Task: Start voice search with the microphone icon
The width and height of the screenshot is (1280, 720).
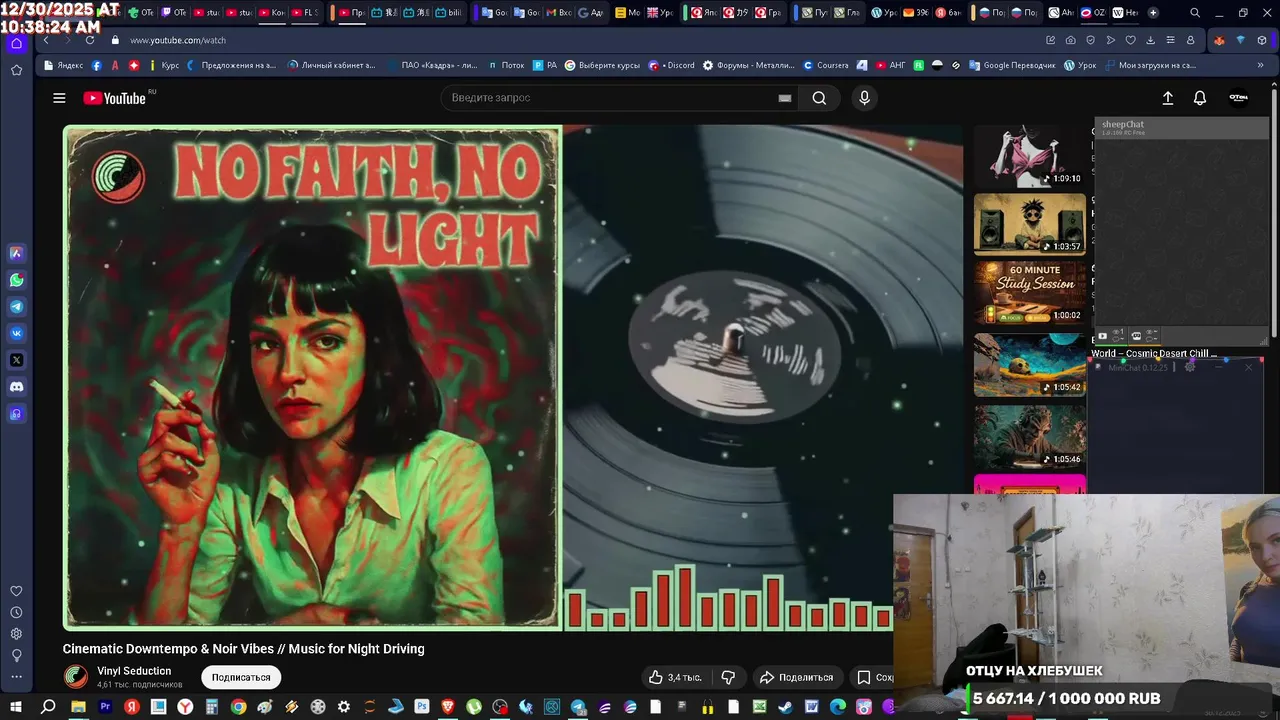Action: [x=865, y=98]
